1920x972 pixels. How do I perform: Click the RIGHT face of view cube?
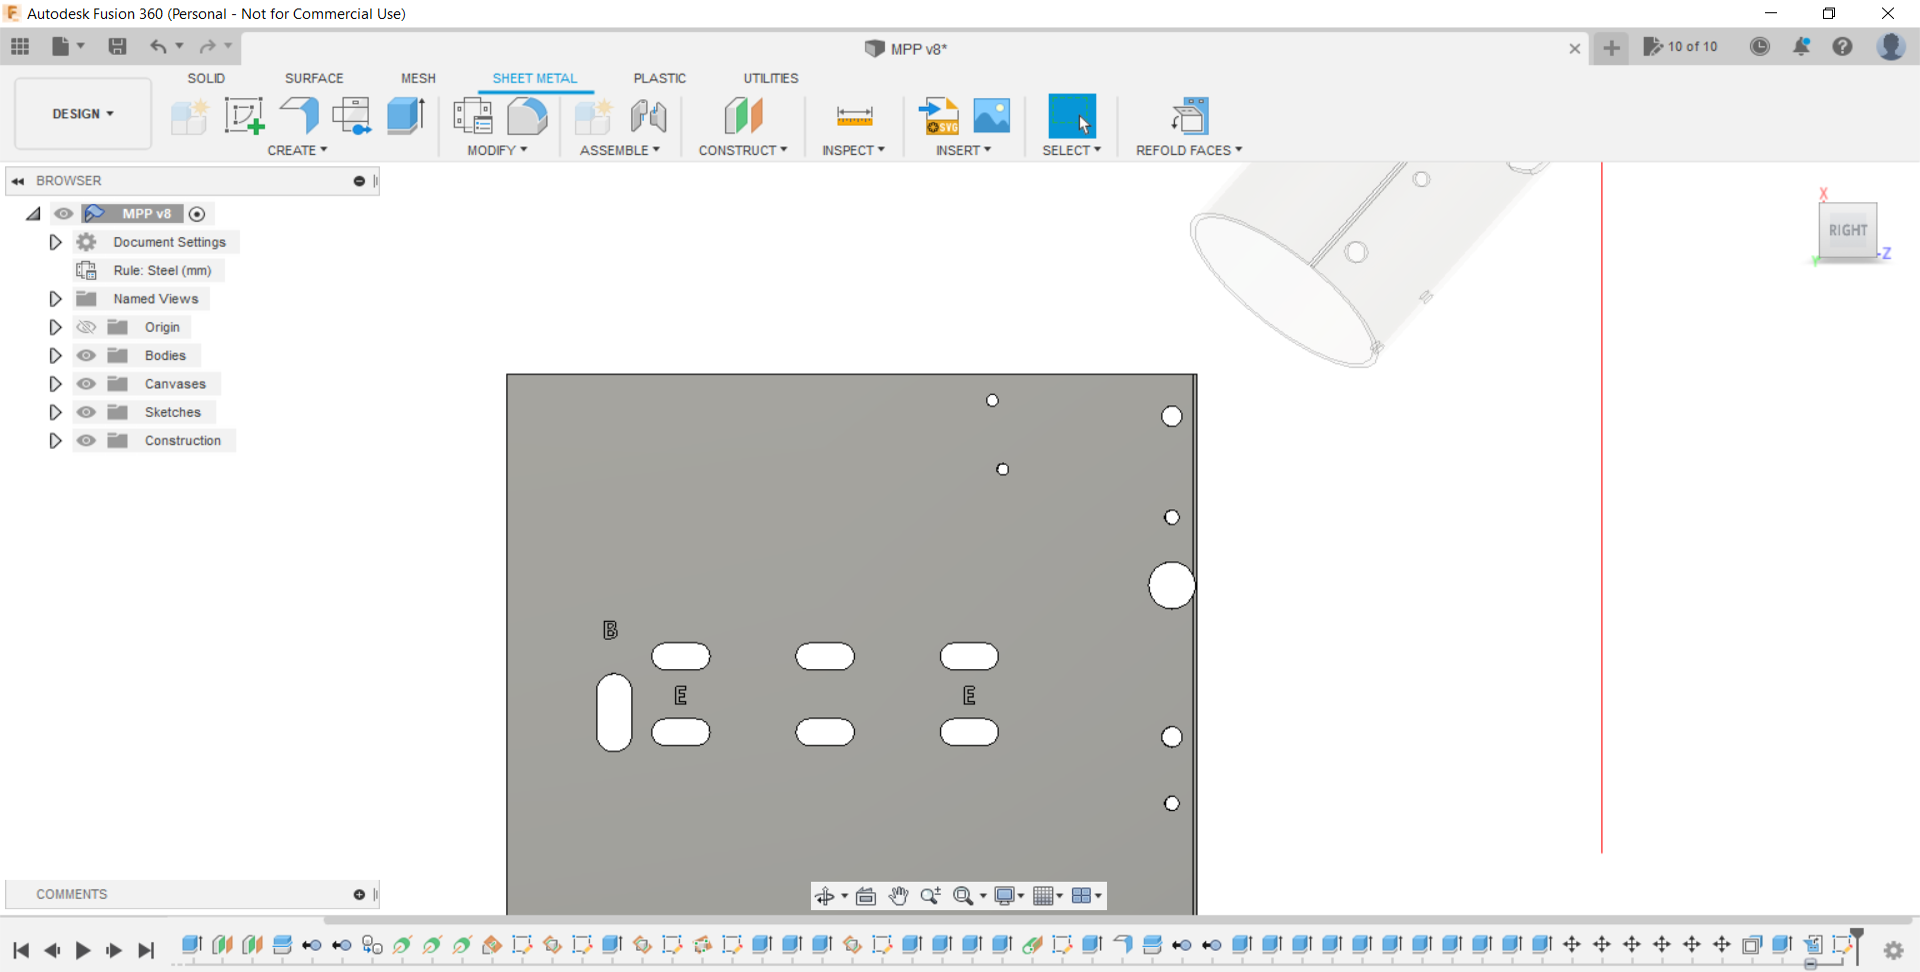coord(1848,231)
